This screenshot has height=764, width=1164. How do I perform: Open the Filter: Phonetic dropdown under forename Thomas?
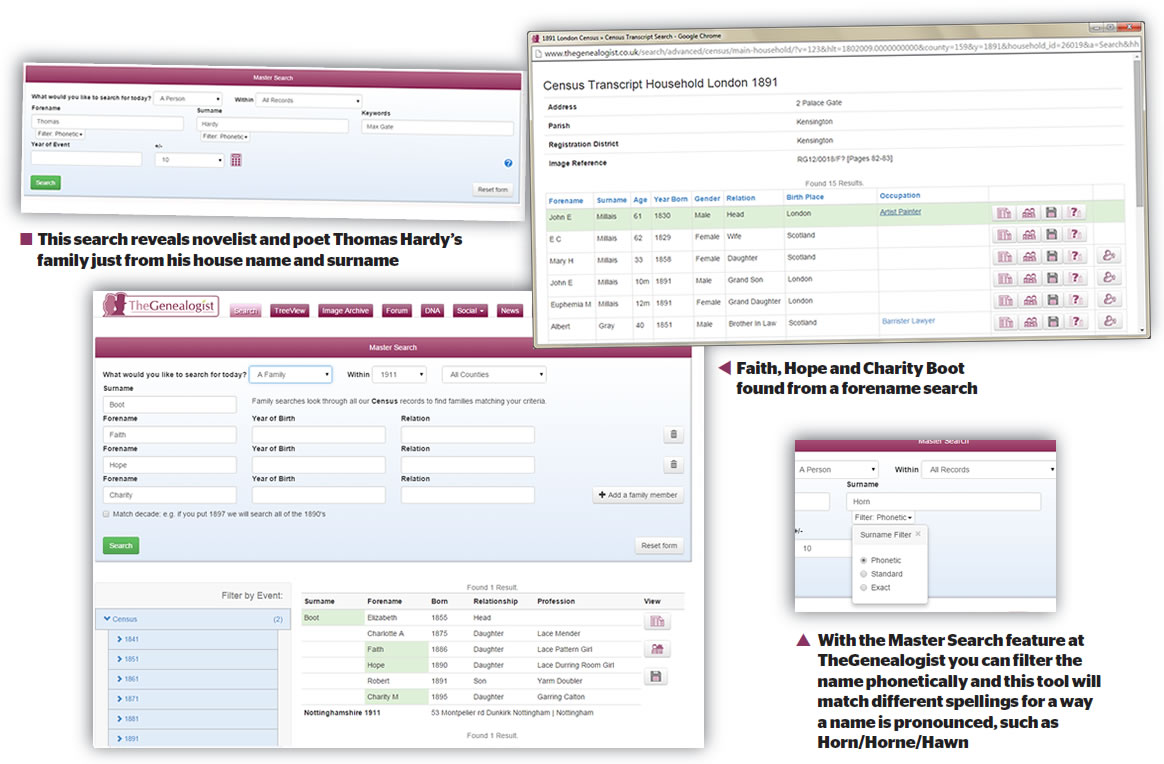point(59,134)
